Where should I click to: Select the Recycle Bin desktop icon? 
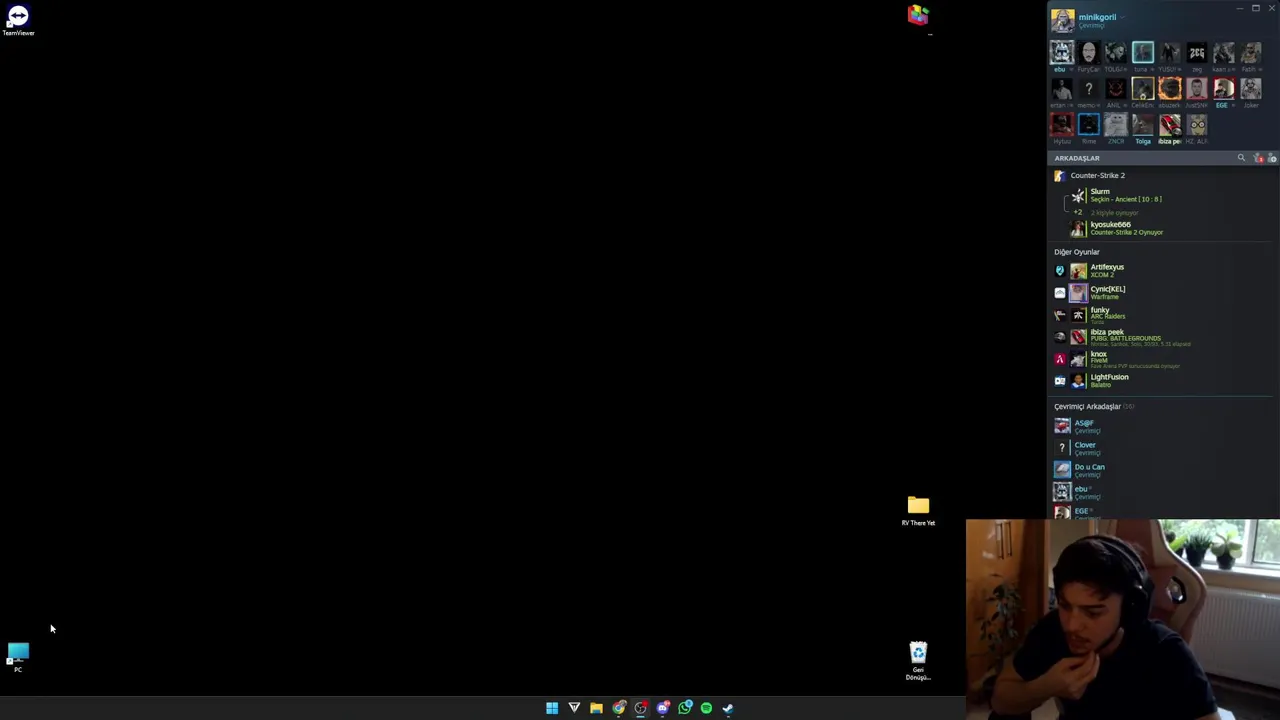point(918,660)
